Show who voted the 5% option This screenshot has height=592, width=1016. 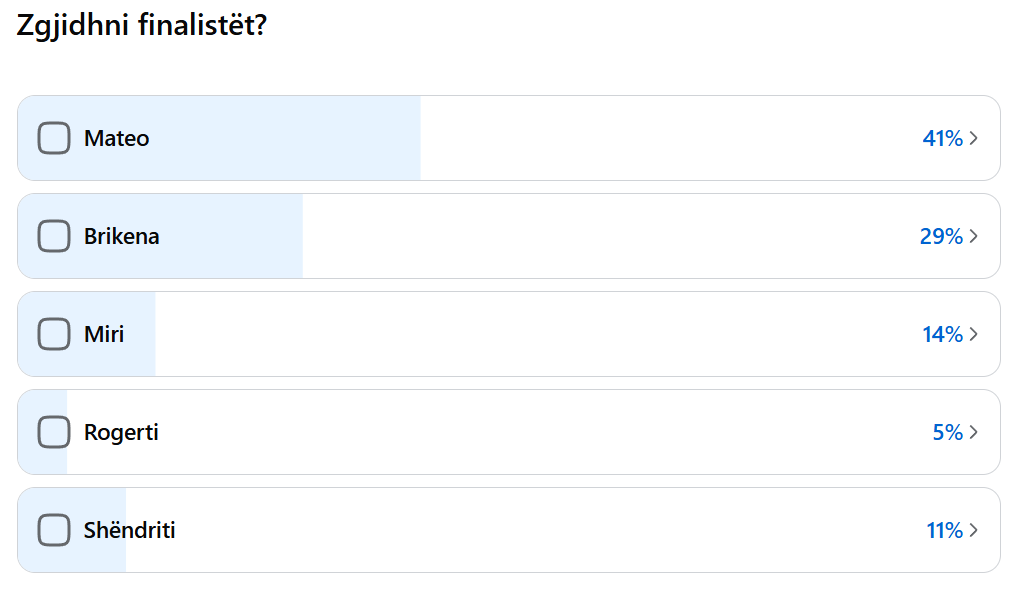pos(947,432)
